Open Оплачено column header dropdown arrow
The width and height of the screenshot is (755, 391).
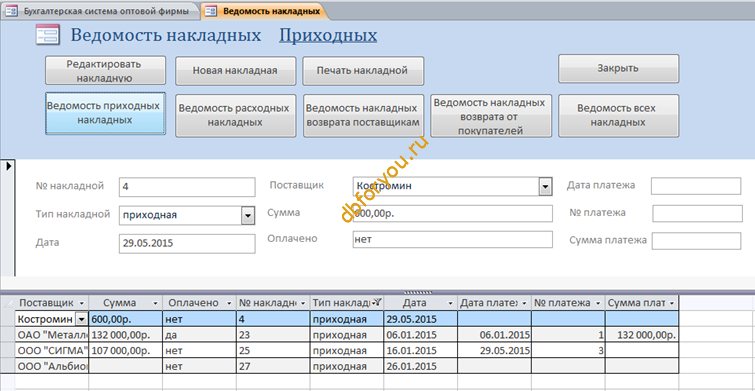coord(229,303)
